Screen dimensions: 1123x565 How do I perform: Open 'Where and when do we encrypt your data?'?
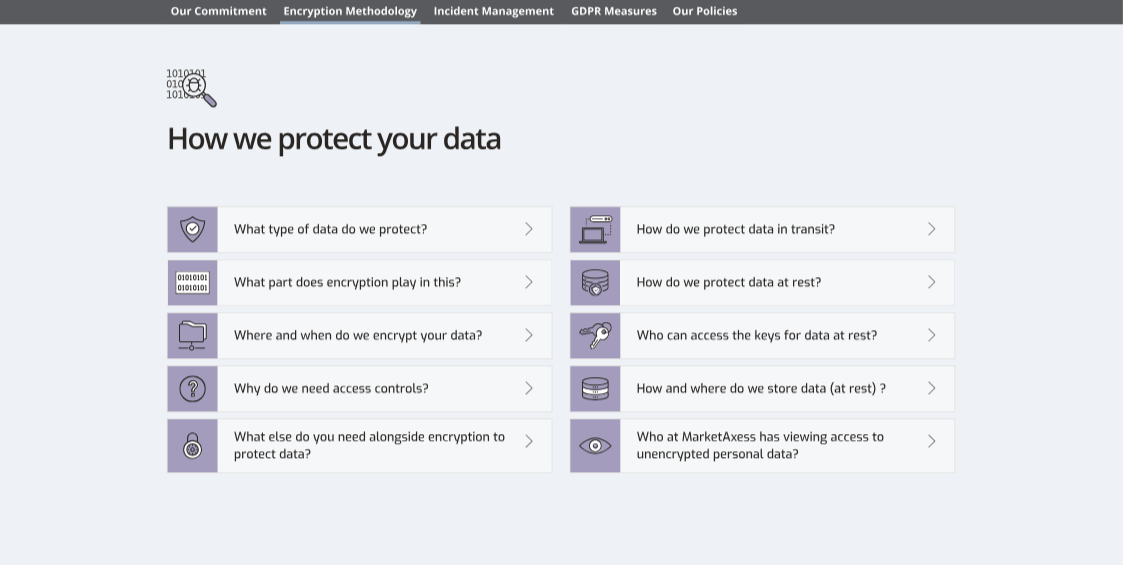click(x=357, y=335)
